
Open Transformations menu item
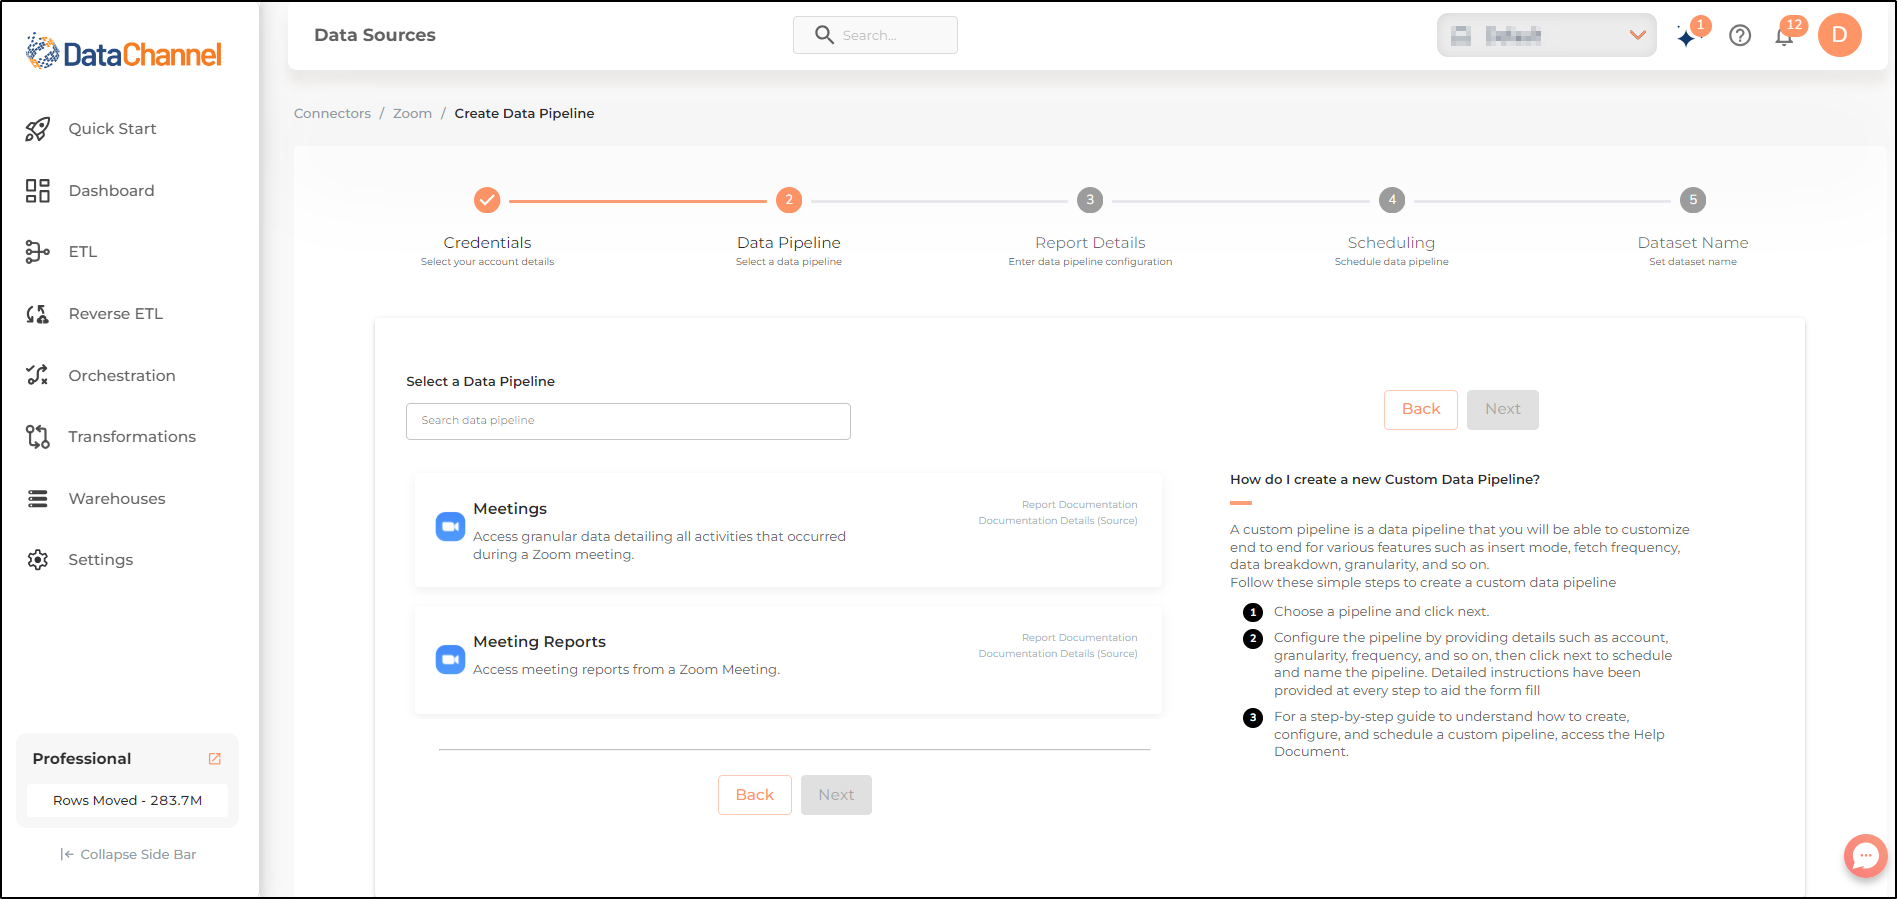[x=132, y=437]
